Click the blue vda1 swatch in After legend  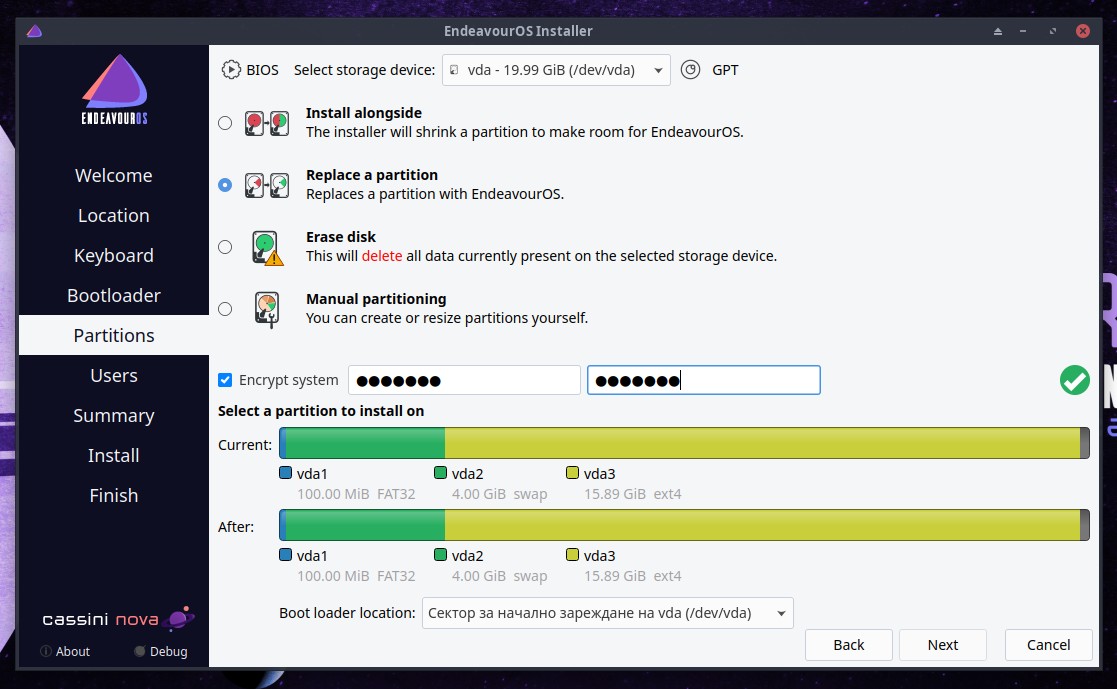click(x=286, y=554)
